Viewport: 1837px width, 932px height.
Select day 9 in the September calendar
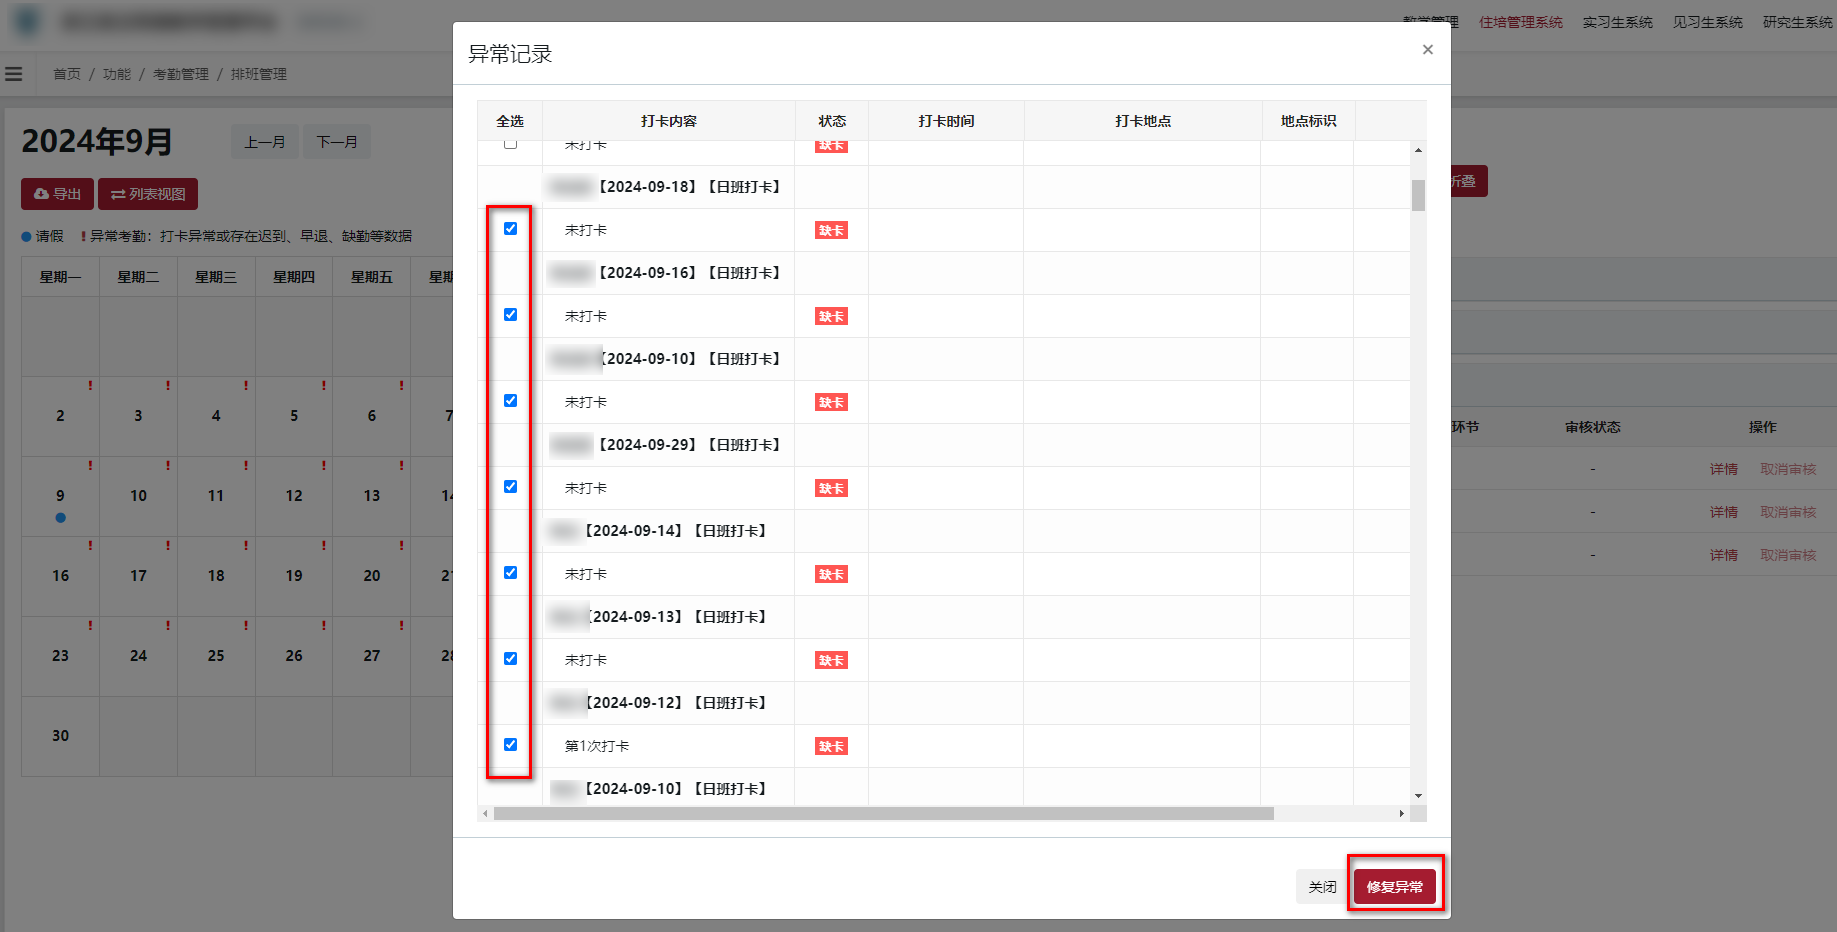[60, 496]
